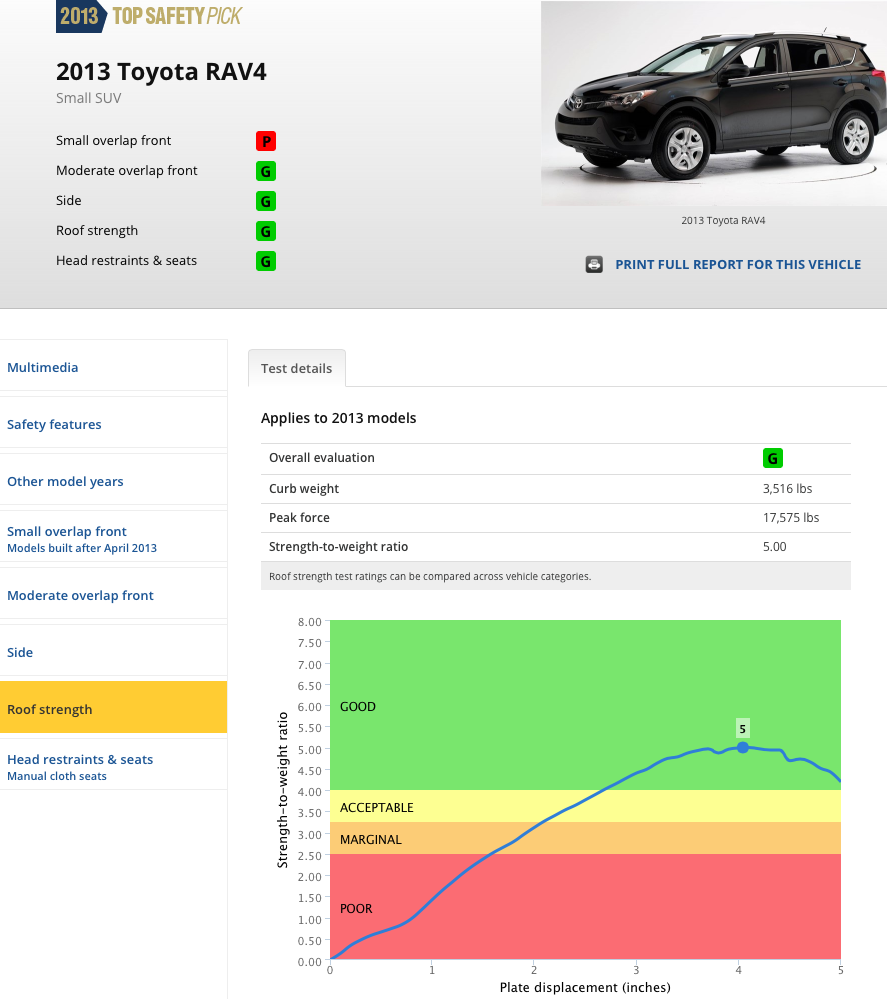This screenshot has height=999, width=887.
Task: Click the peak force value 17,575 lbs
Action: click(791, 517)
